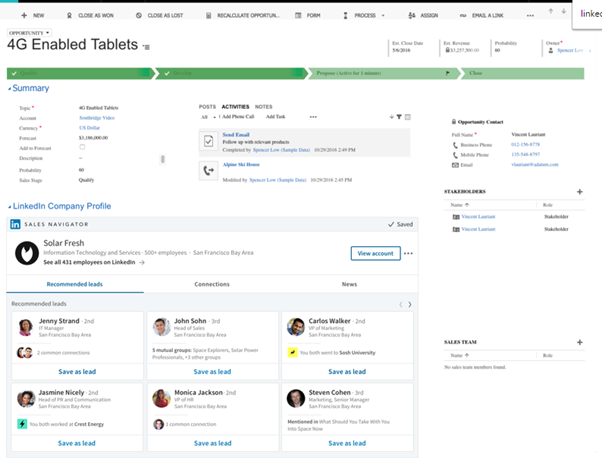Click Recalculate Opportunity command
This screenshot has height=458, width=602.
point(243,15)
